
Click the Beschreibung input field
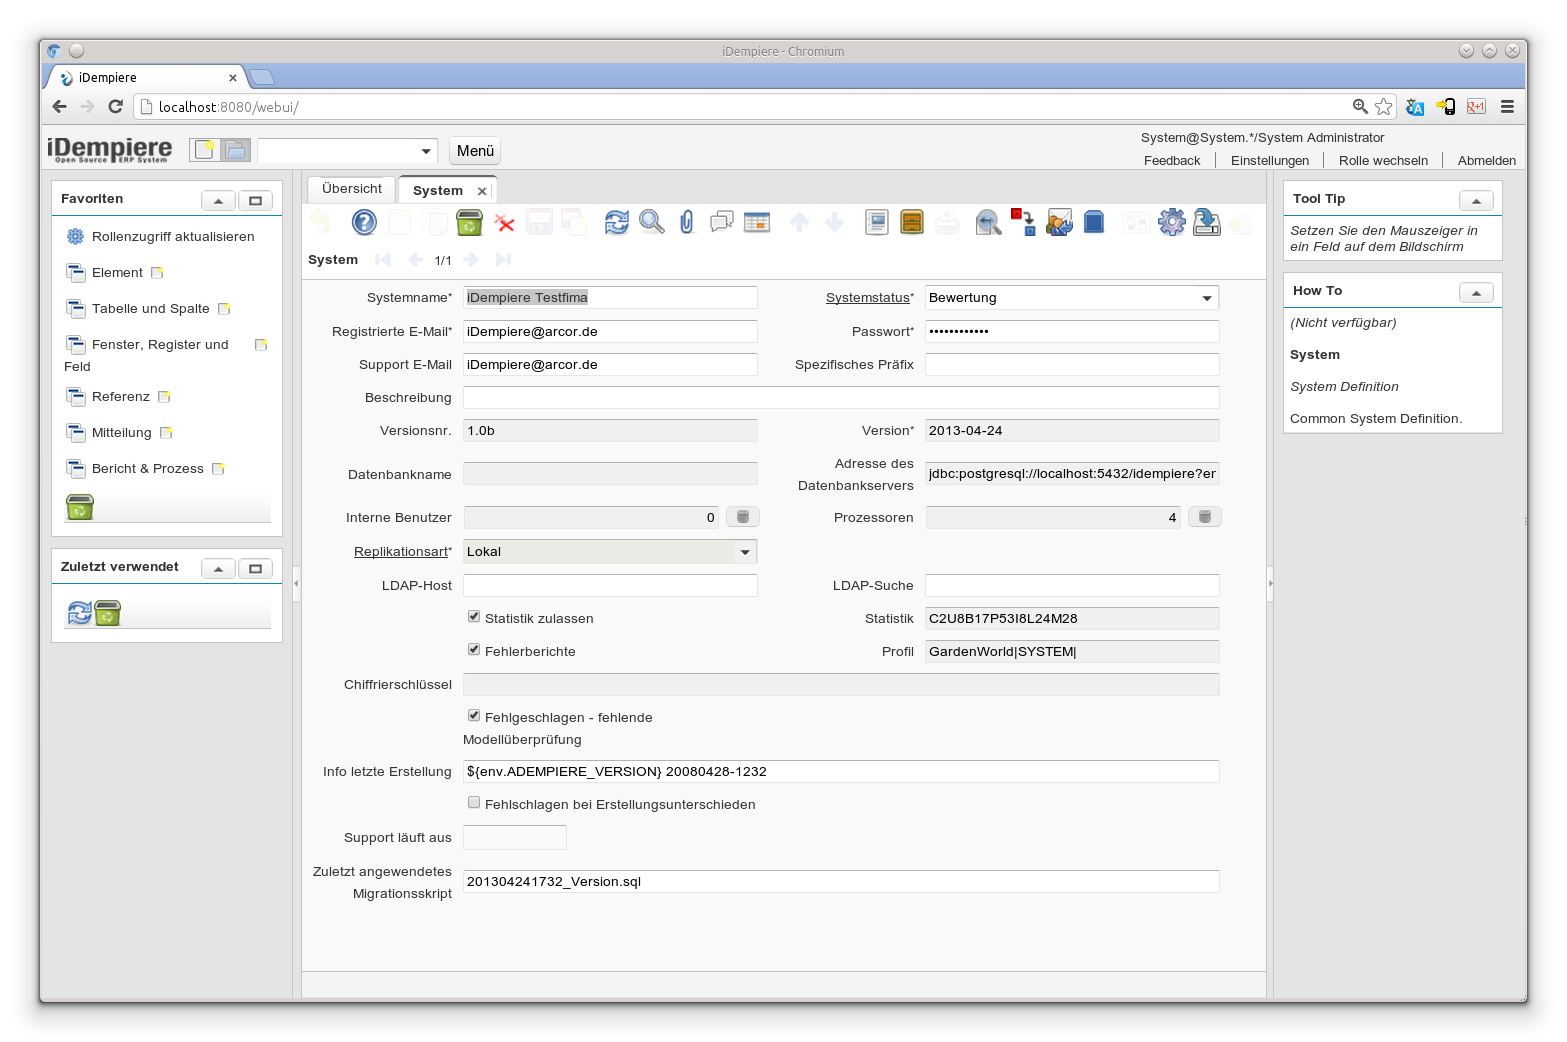(841, 398)
